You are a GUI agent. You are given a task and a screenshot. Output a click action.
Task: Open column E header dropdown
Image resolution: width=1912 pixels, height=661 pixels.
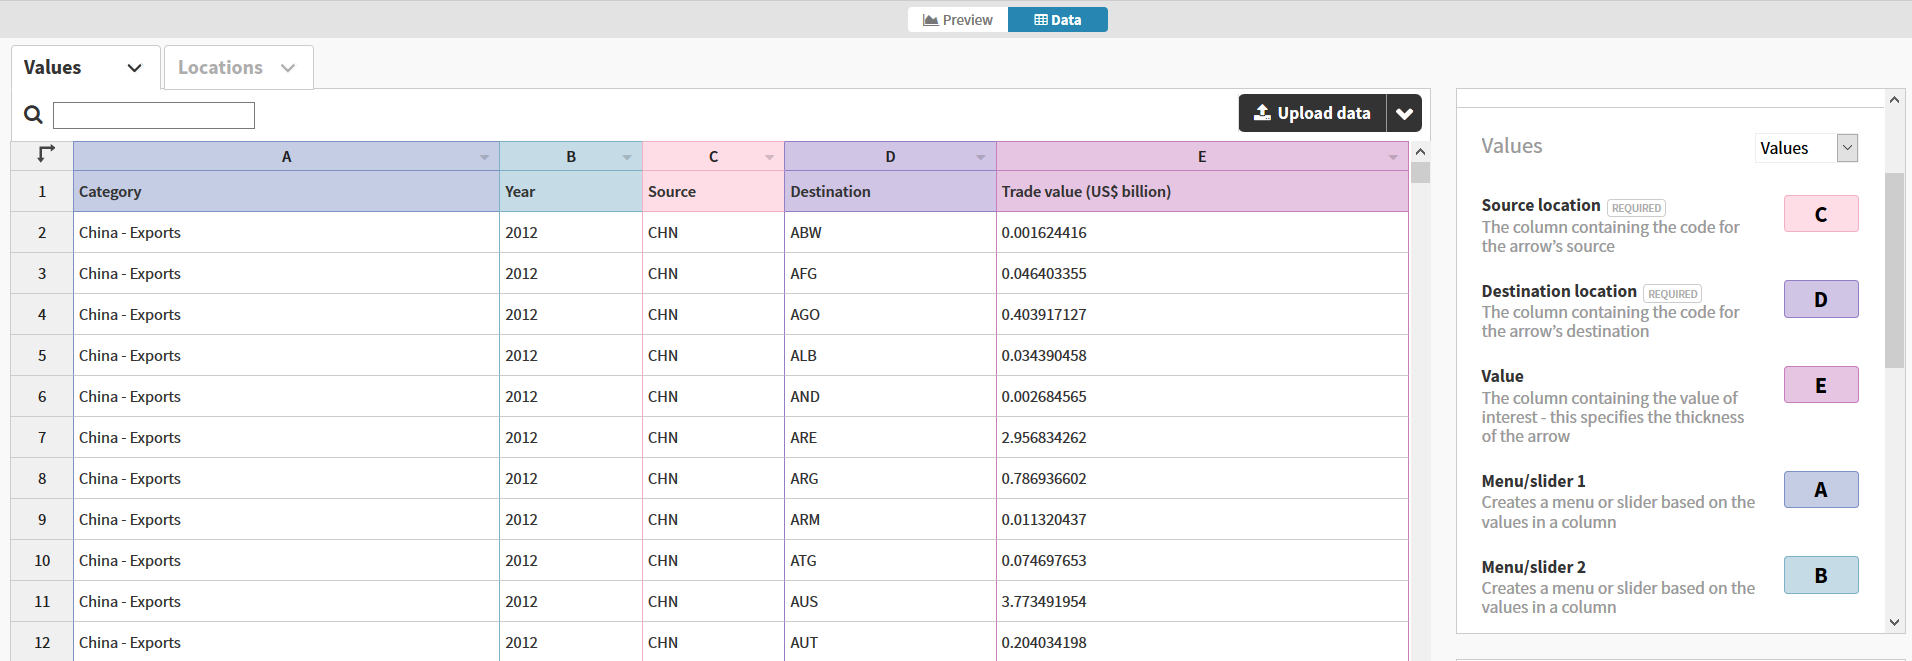[1393, 157]
